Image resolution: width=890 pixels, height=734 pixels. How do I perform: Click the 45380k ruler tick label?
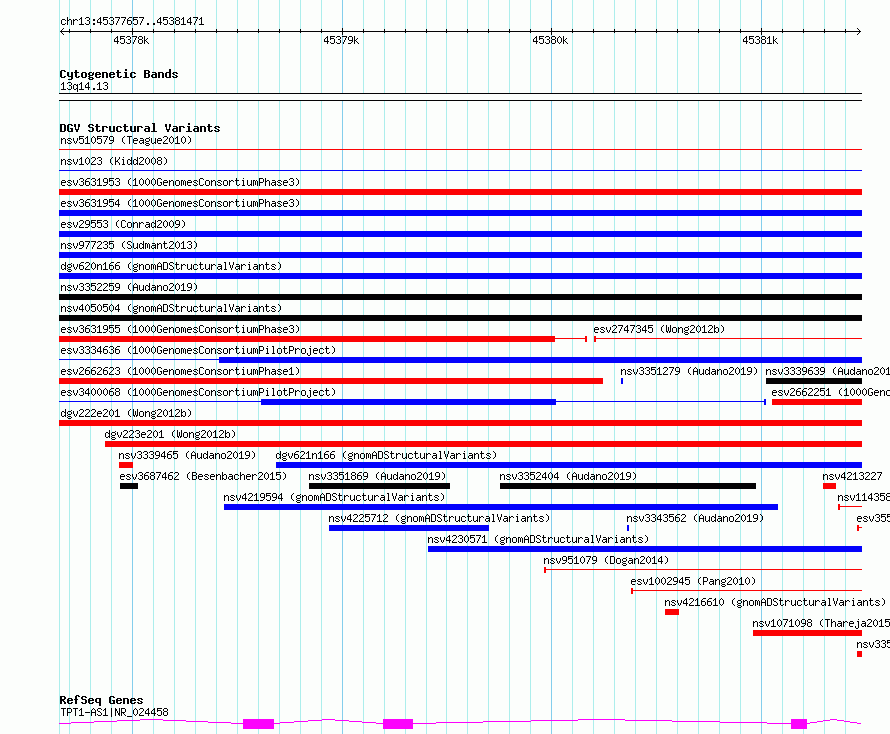pyautogui.click(x=550, y=40)
